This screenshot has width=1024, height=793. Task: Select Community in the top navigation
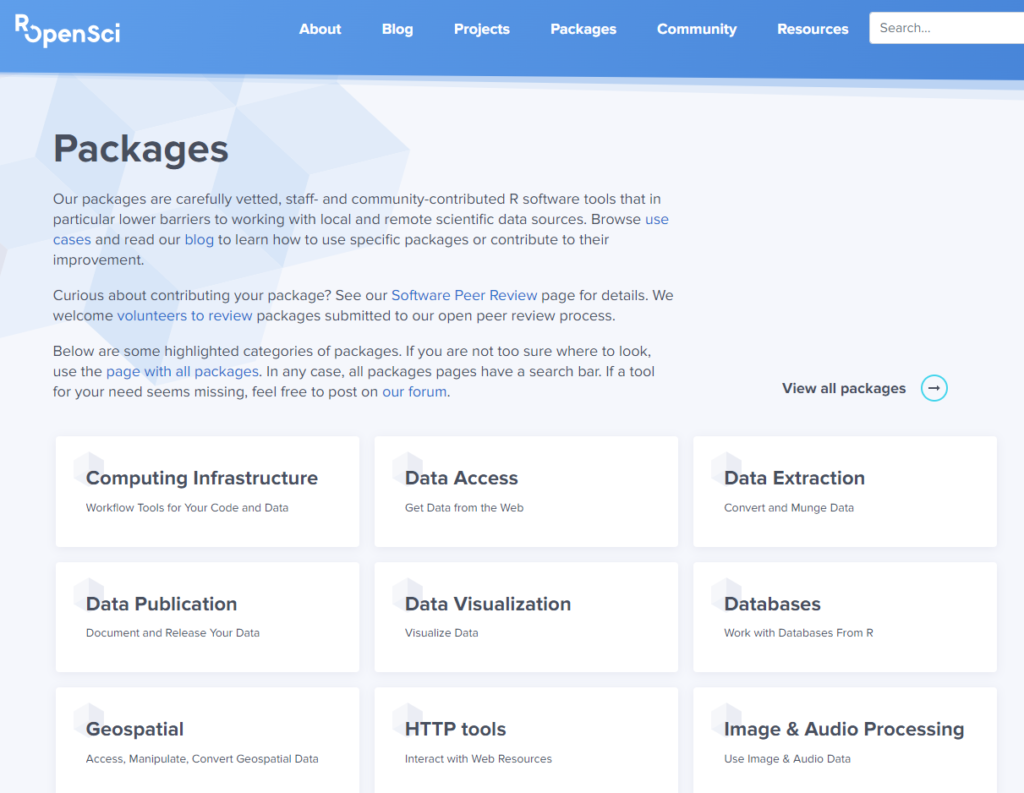tap(696, 29)
